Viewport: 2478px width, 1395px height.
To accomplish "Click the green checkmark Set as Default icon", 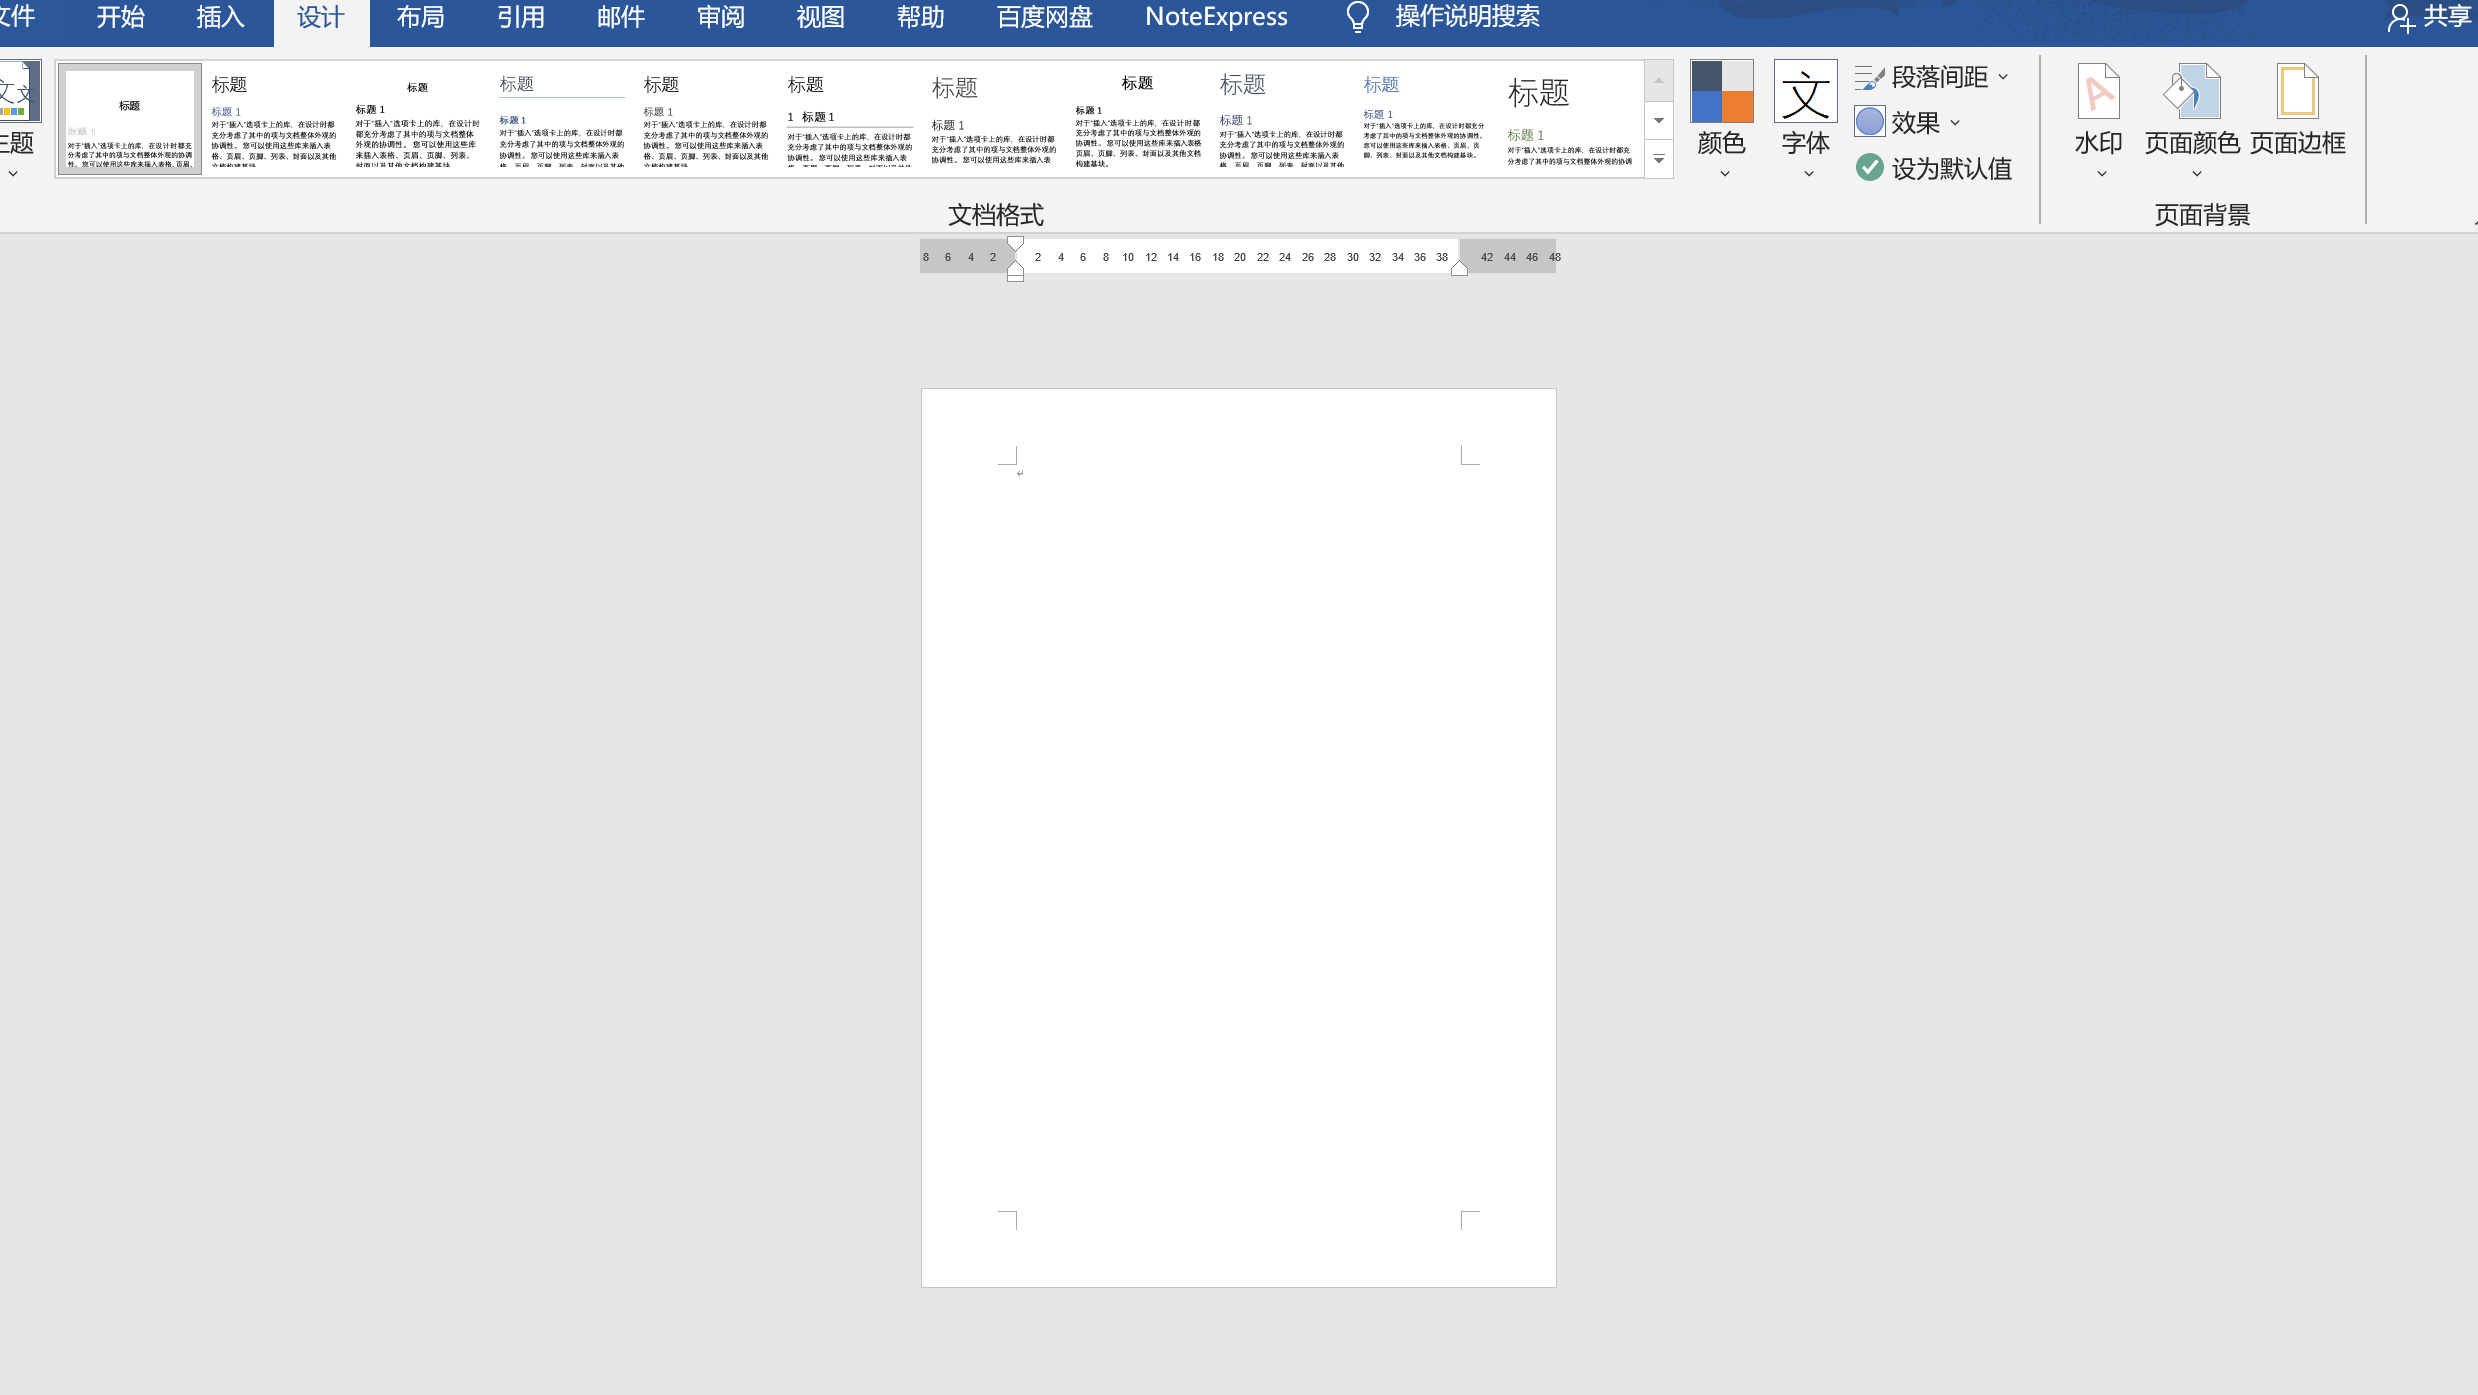I will [1869, 167].
